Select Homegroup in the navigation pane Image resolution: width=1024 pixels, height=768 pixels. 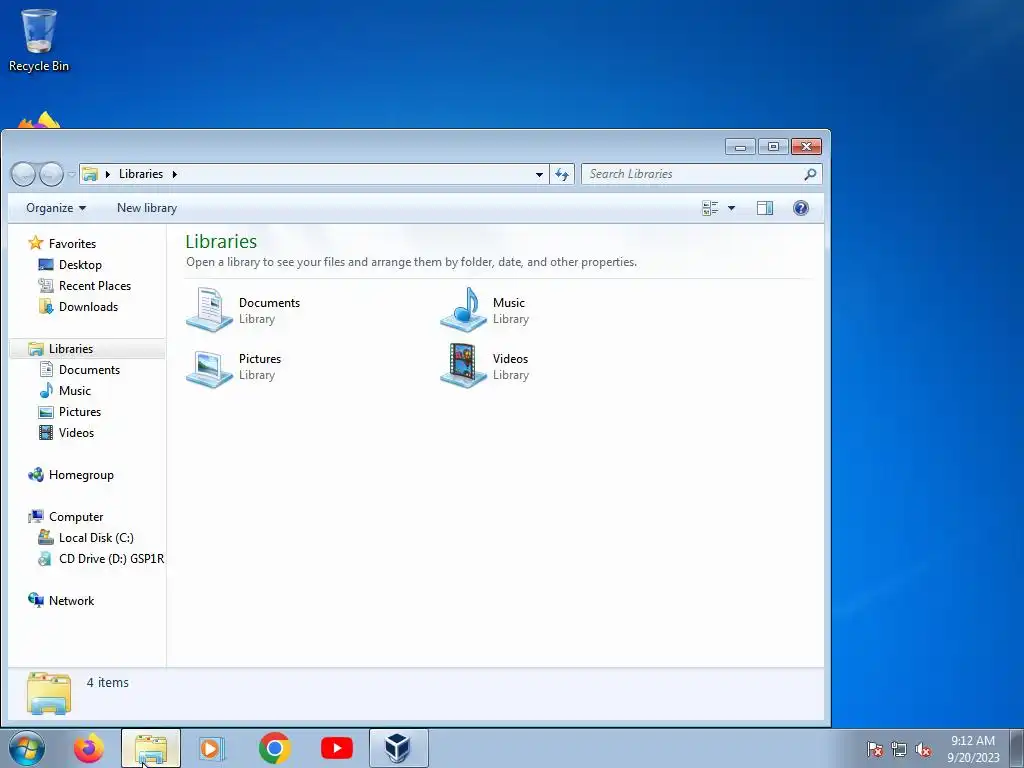point(81,475)
